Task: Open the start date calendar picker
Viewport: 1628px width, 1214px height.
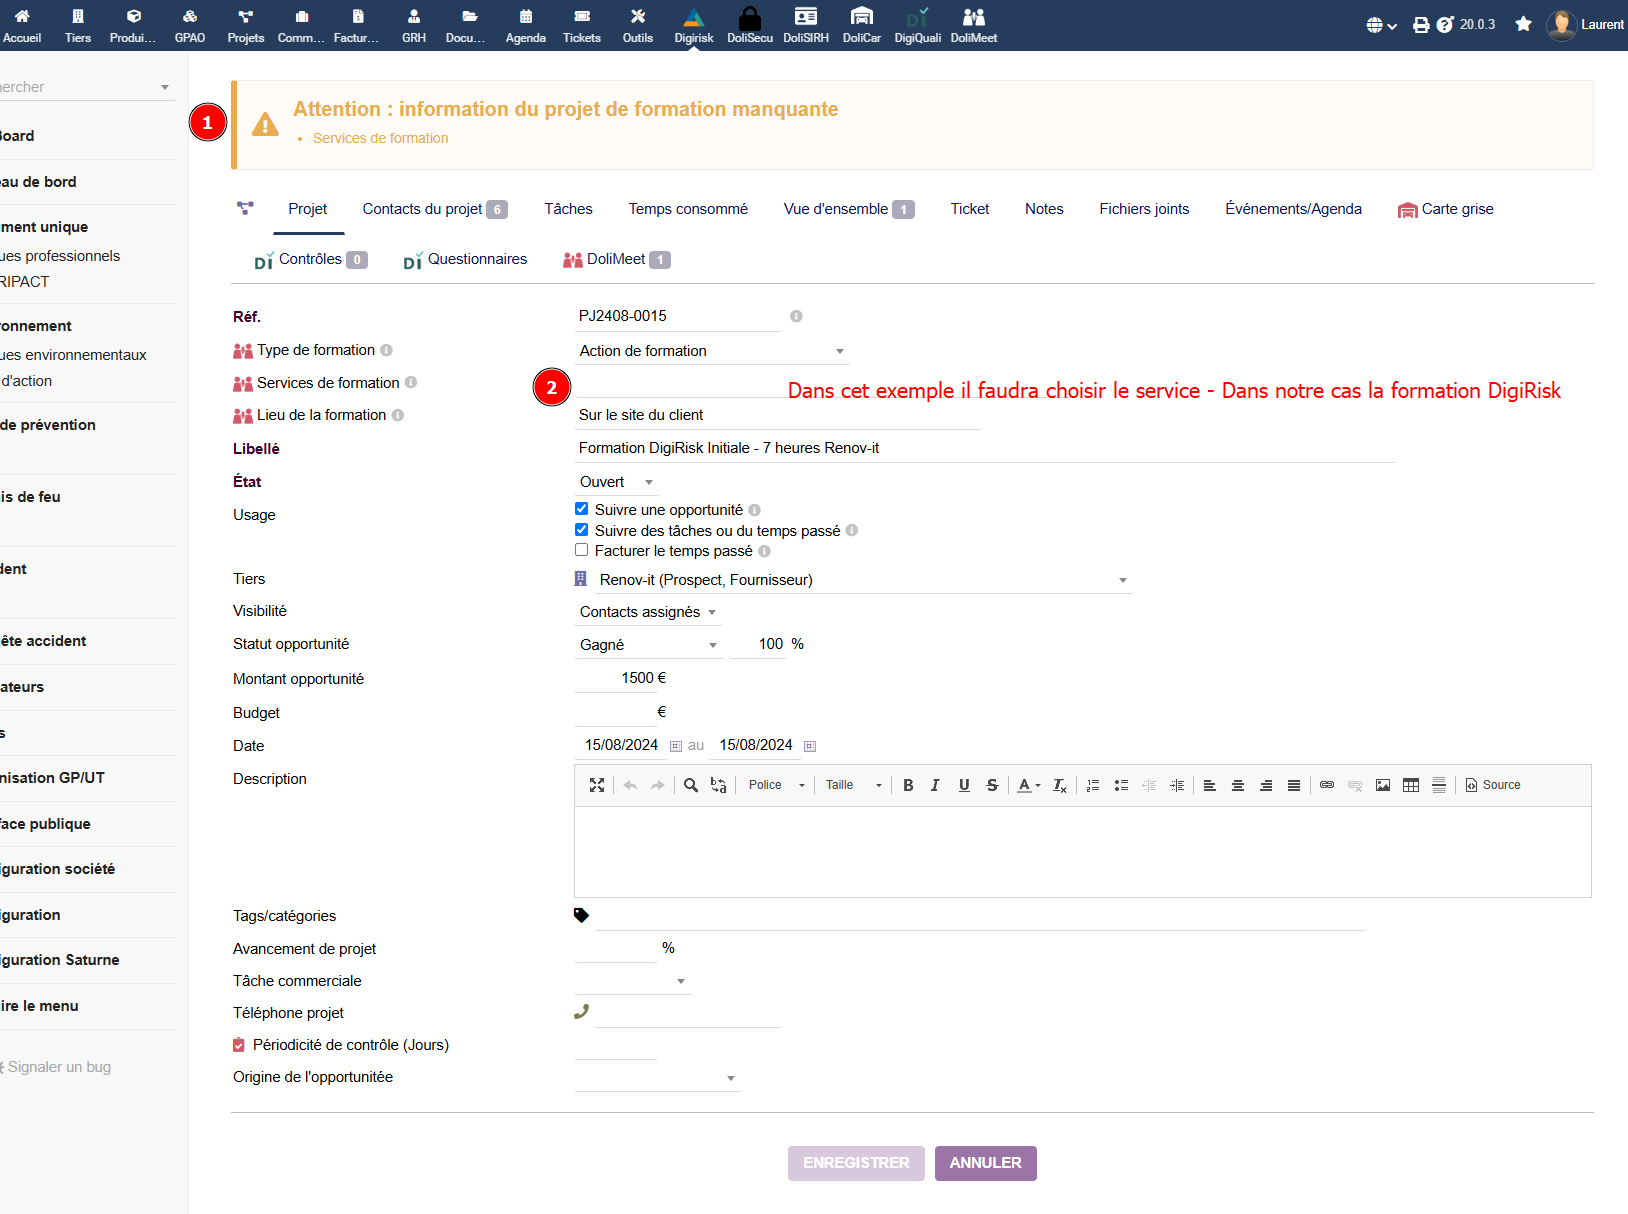Action: coord(676,746)
